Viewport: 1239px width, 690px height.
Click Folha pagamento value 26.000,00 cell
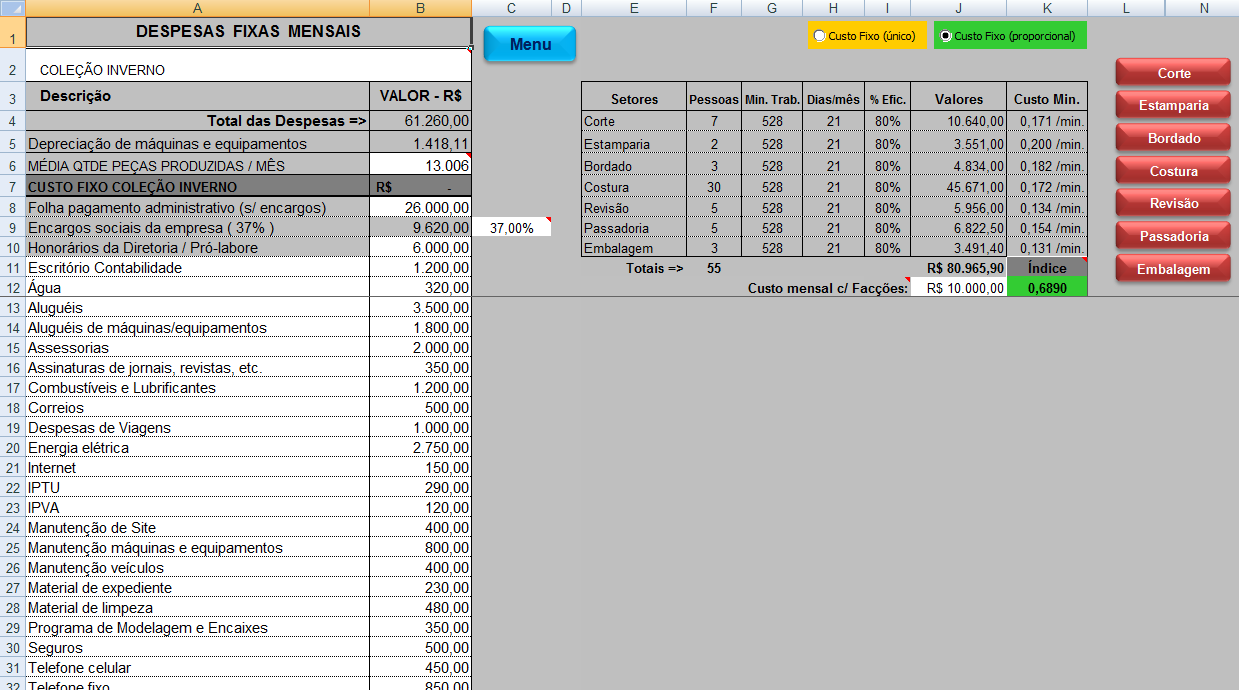point(420,207)
